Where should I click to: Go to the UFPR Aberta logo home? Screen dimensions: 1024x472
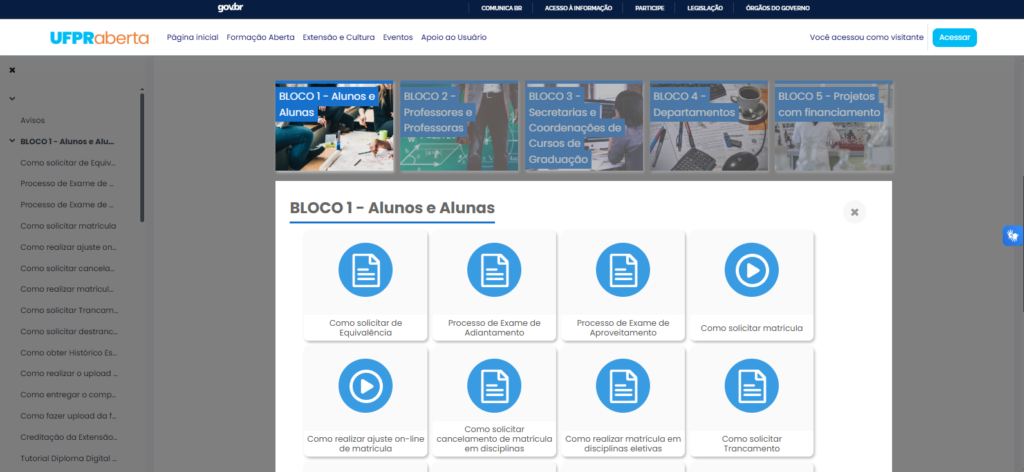[100, 38]
